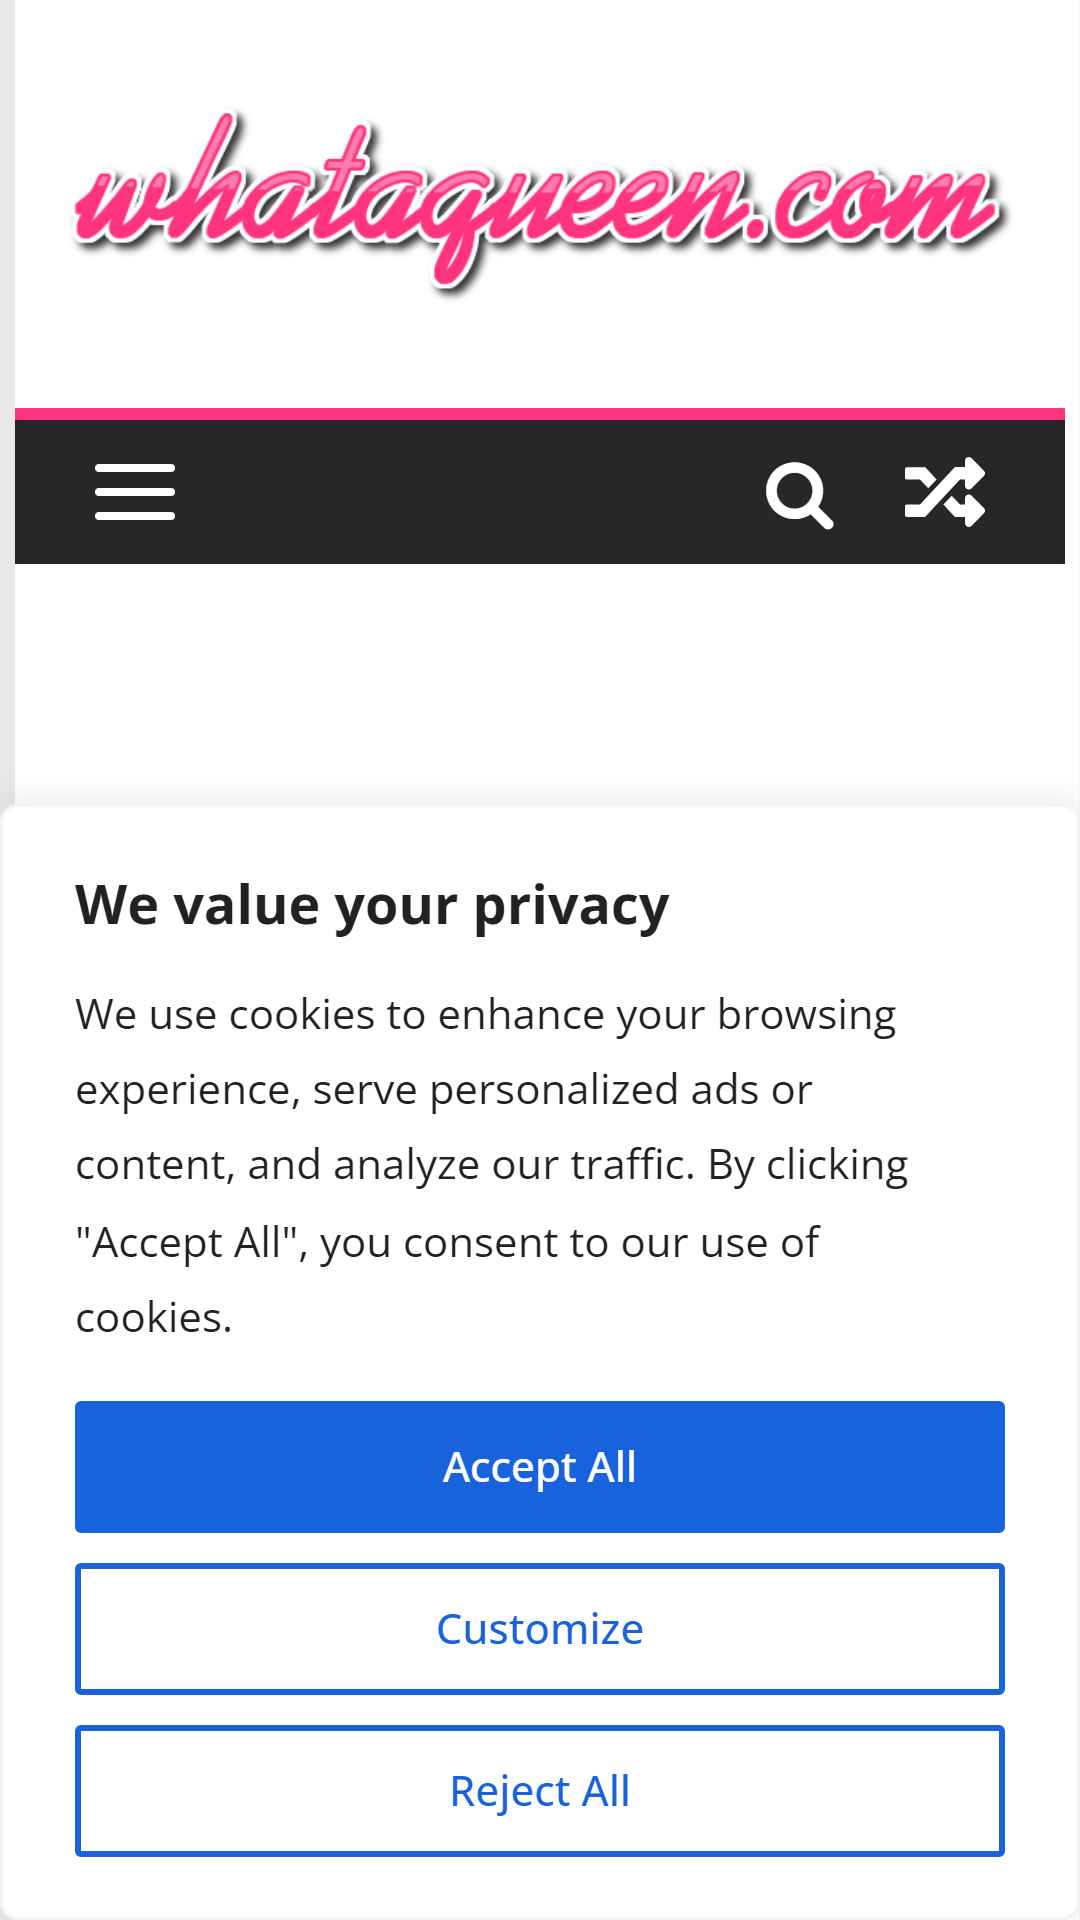Tap the shuffle random post icon
Image resolution: width=1080 pixels, height=1920 pixels.
click(x=945, y=491)
